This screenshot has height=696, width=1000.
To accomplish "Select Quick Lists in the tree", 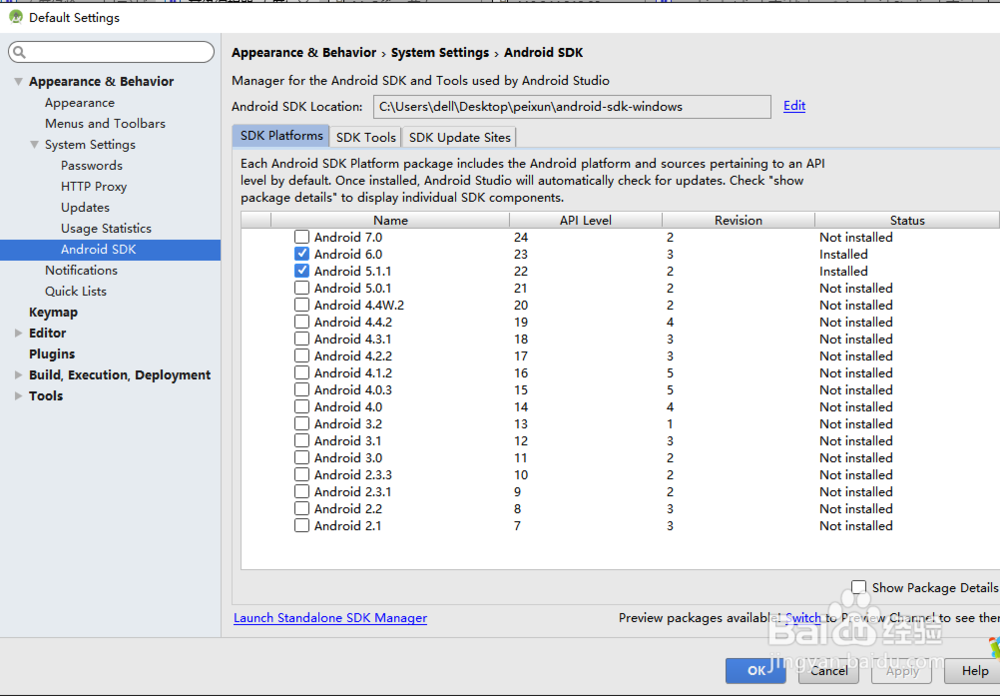I will tap(75, 292).
